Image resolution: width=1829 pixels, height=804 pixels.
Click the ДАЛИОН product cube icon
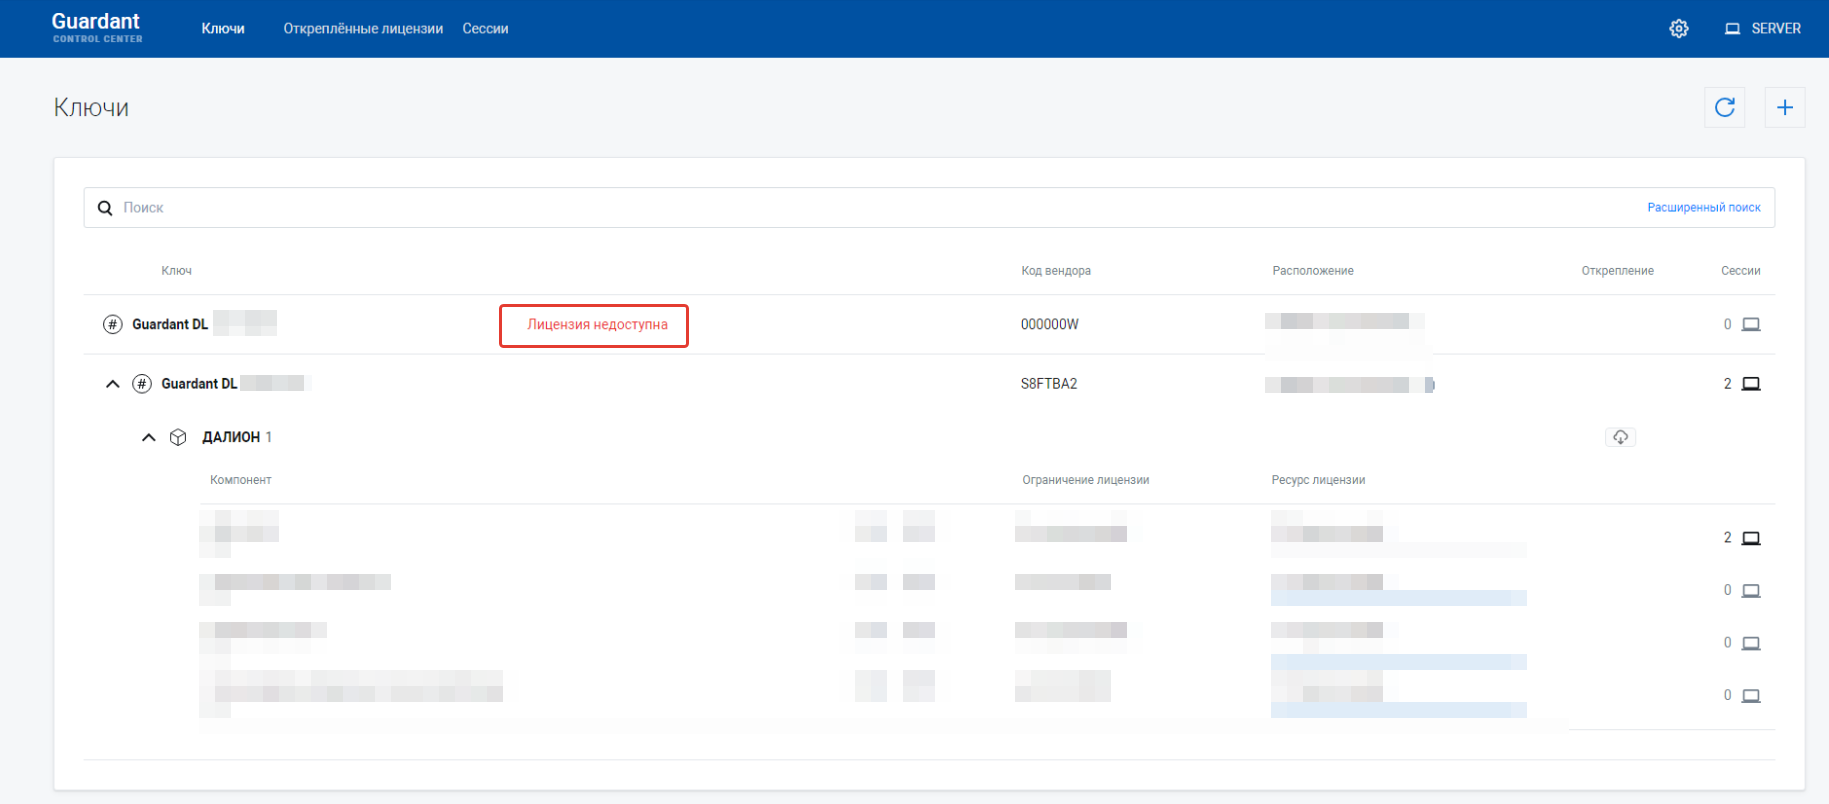[x=178, y=437]
